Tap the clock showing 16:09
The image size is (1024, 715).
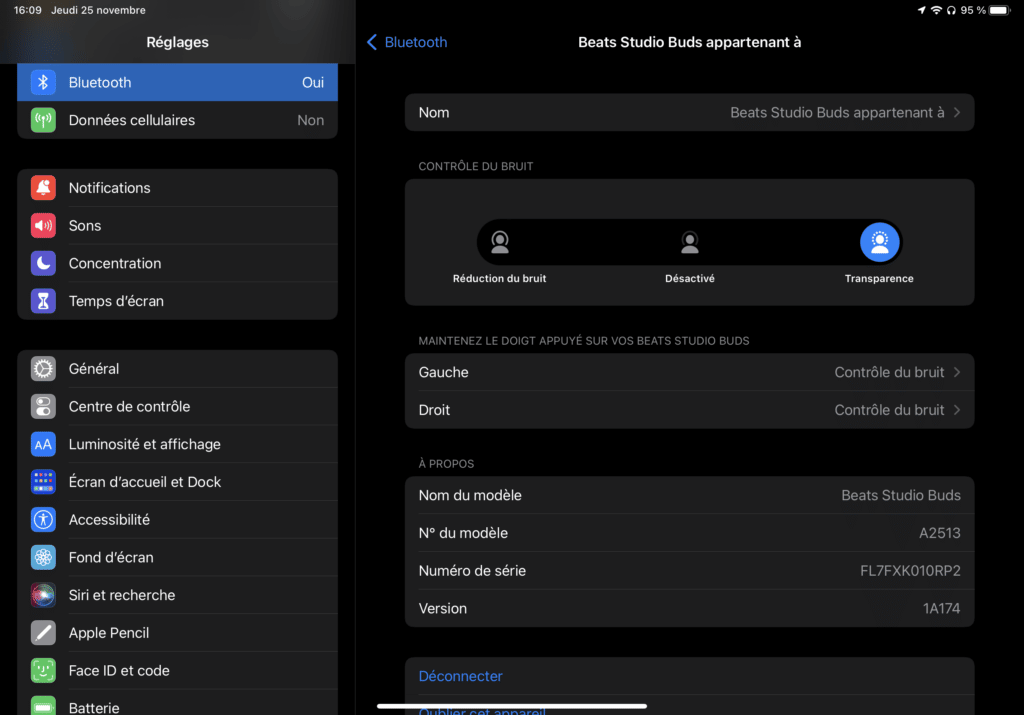click(27, 10)
